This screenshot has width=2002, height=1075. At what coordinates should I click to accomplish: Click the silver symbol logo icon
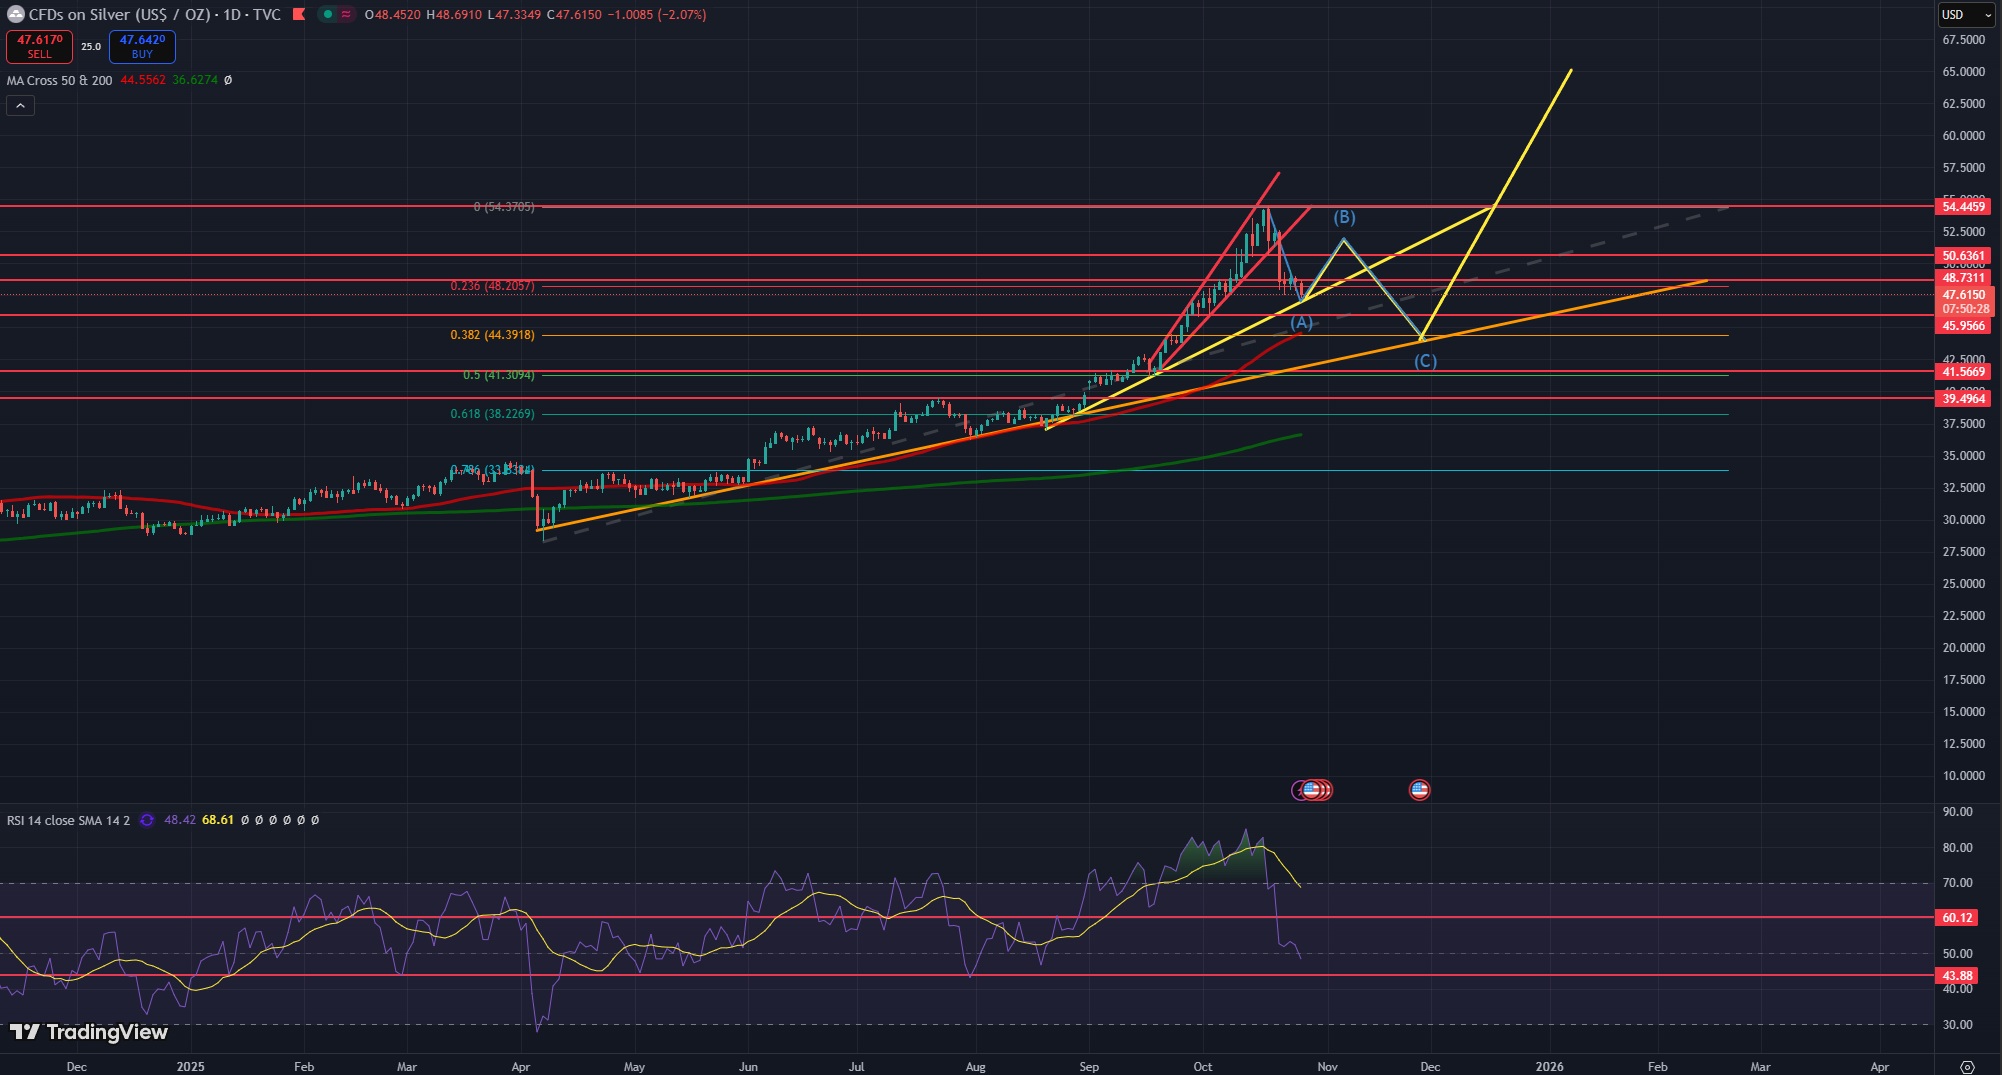point(15,15)
